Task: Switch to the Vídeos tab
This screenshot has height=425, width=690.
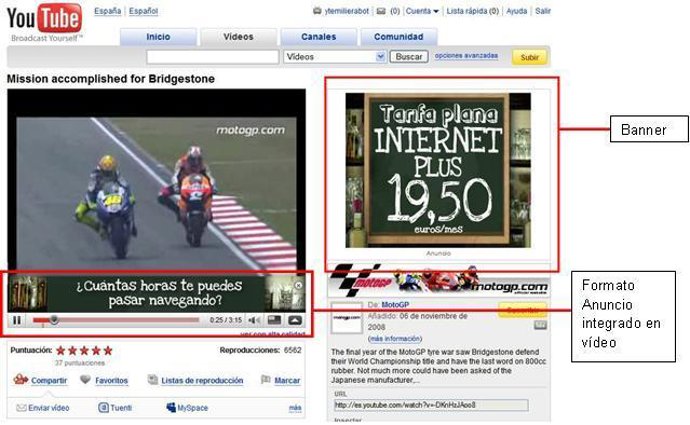Action: coord(239,37)
